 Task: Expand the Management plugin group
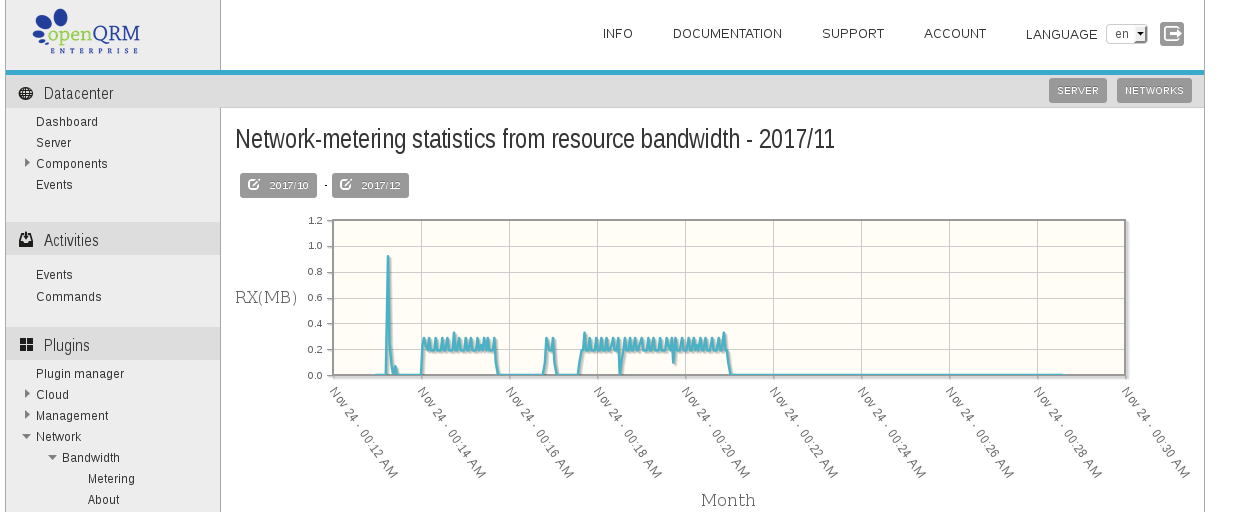tap(27, 415)
